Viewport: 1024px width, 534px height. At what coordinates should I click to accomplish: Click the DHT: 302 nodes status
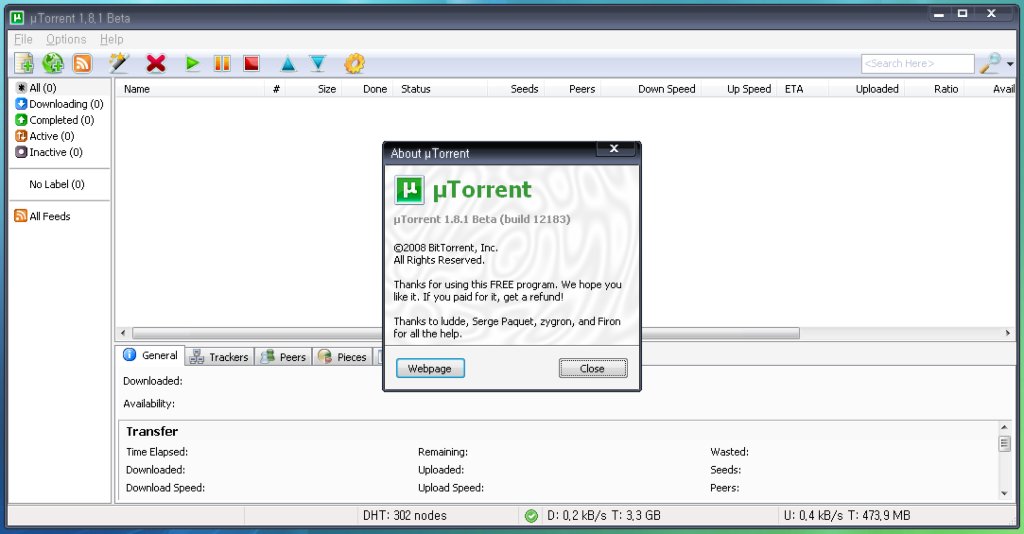[404, 515]
